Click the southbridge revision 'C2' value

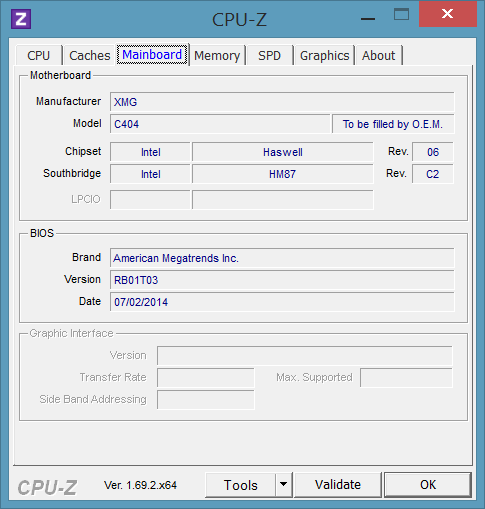tap(433, 174)
